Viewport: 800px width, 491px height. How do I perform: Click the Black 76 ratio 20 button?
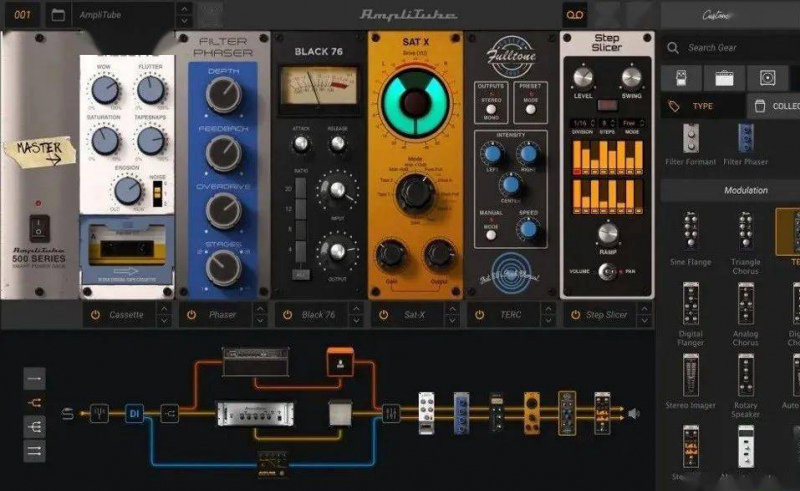302,188
